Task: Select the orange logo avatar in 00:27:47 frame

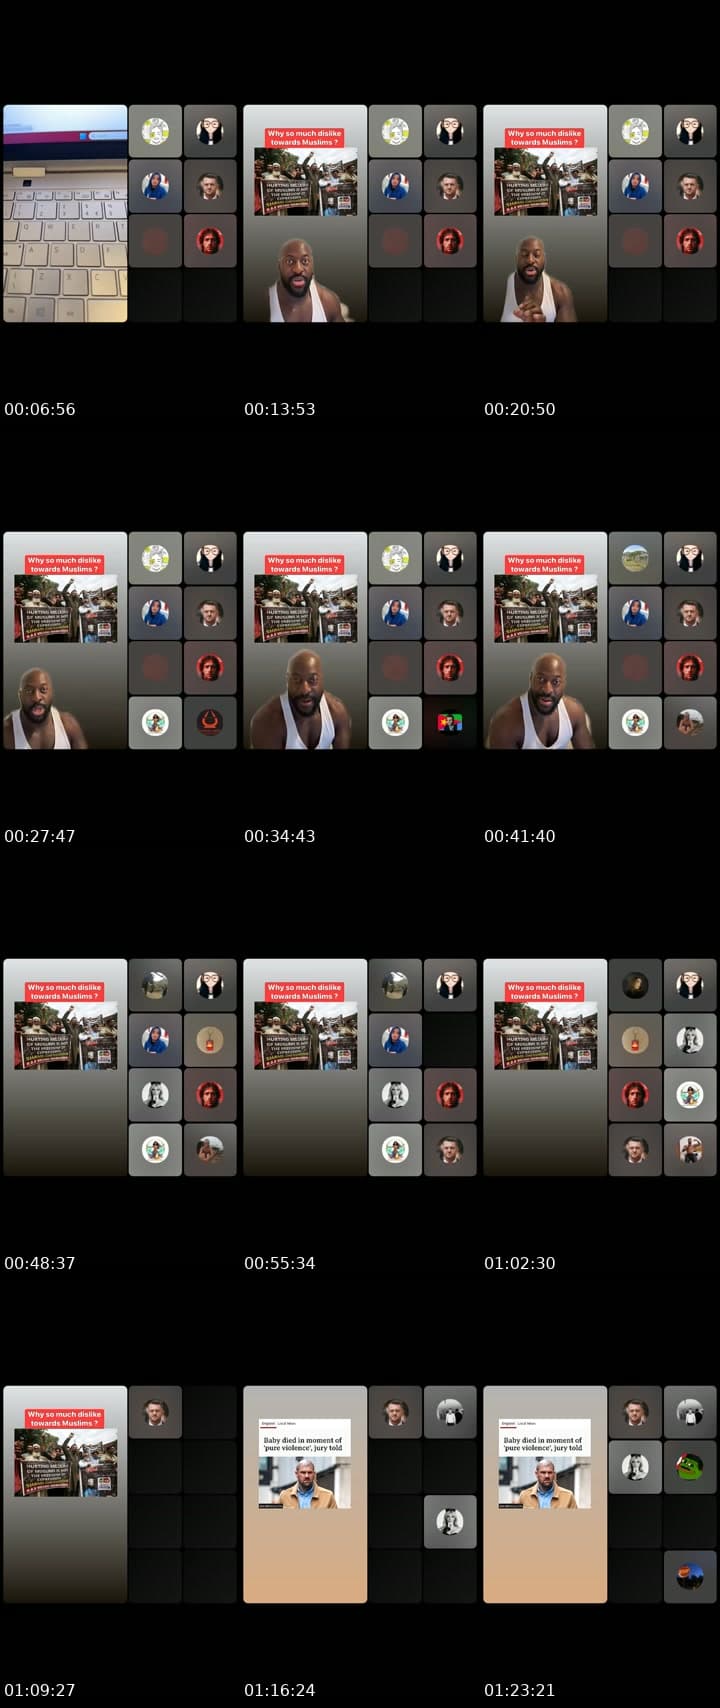Action: 210,722
